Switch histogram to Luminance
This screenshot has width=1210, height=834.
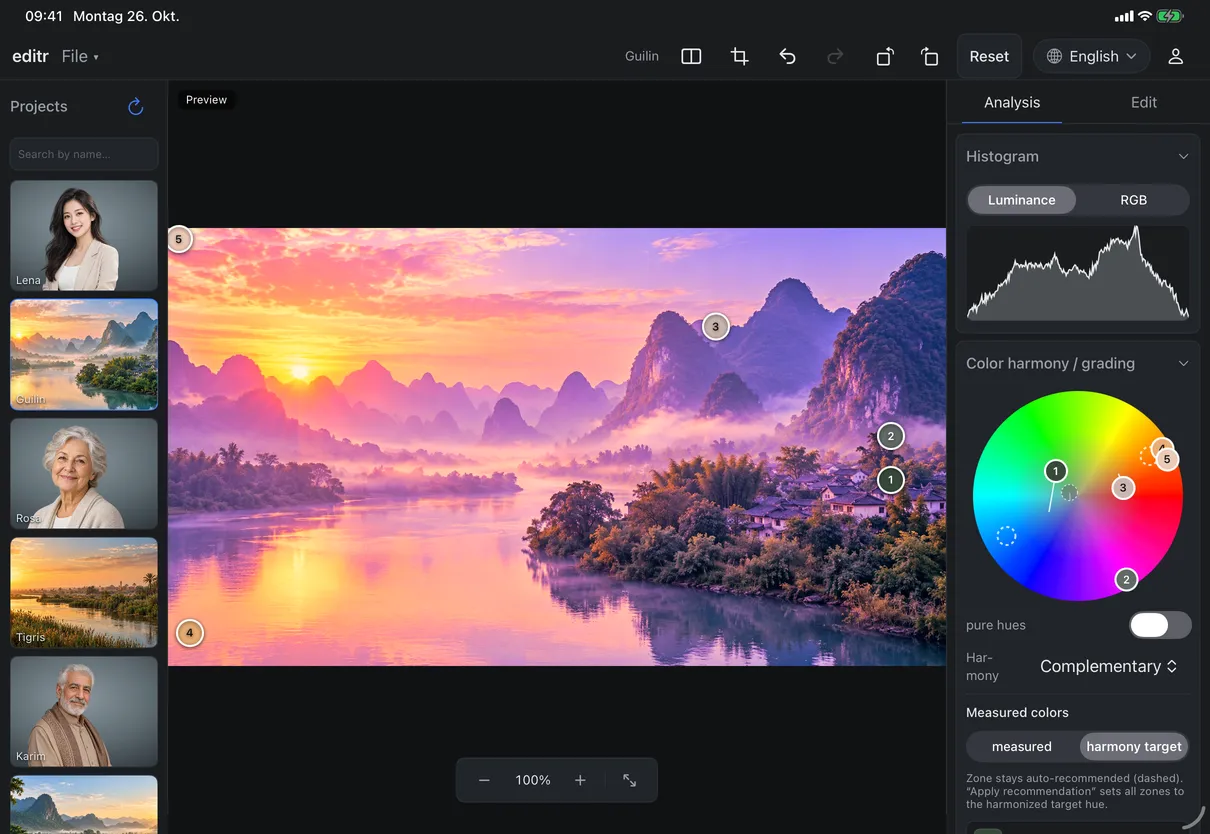[1021, 200]
